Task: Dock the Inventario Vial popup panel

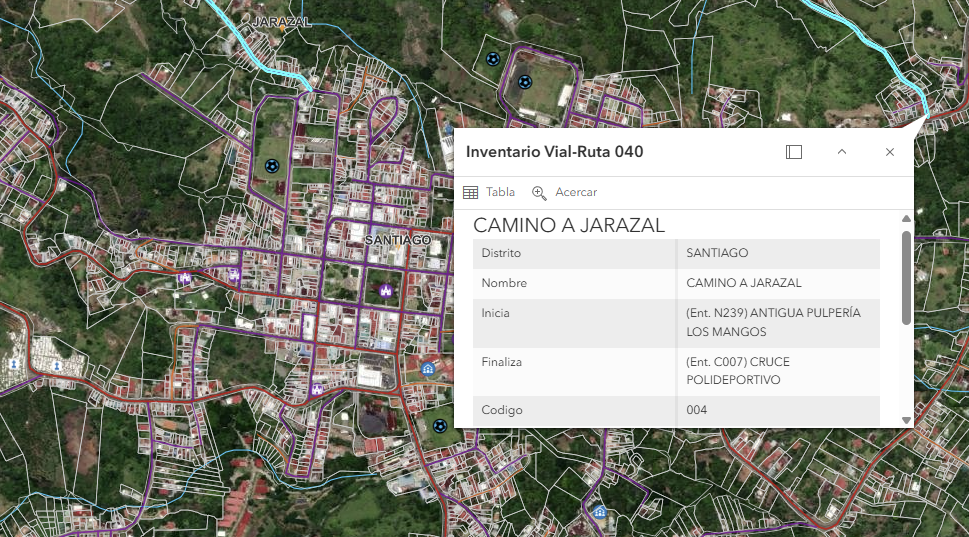Action: click(793, 152)
